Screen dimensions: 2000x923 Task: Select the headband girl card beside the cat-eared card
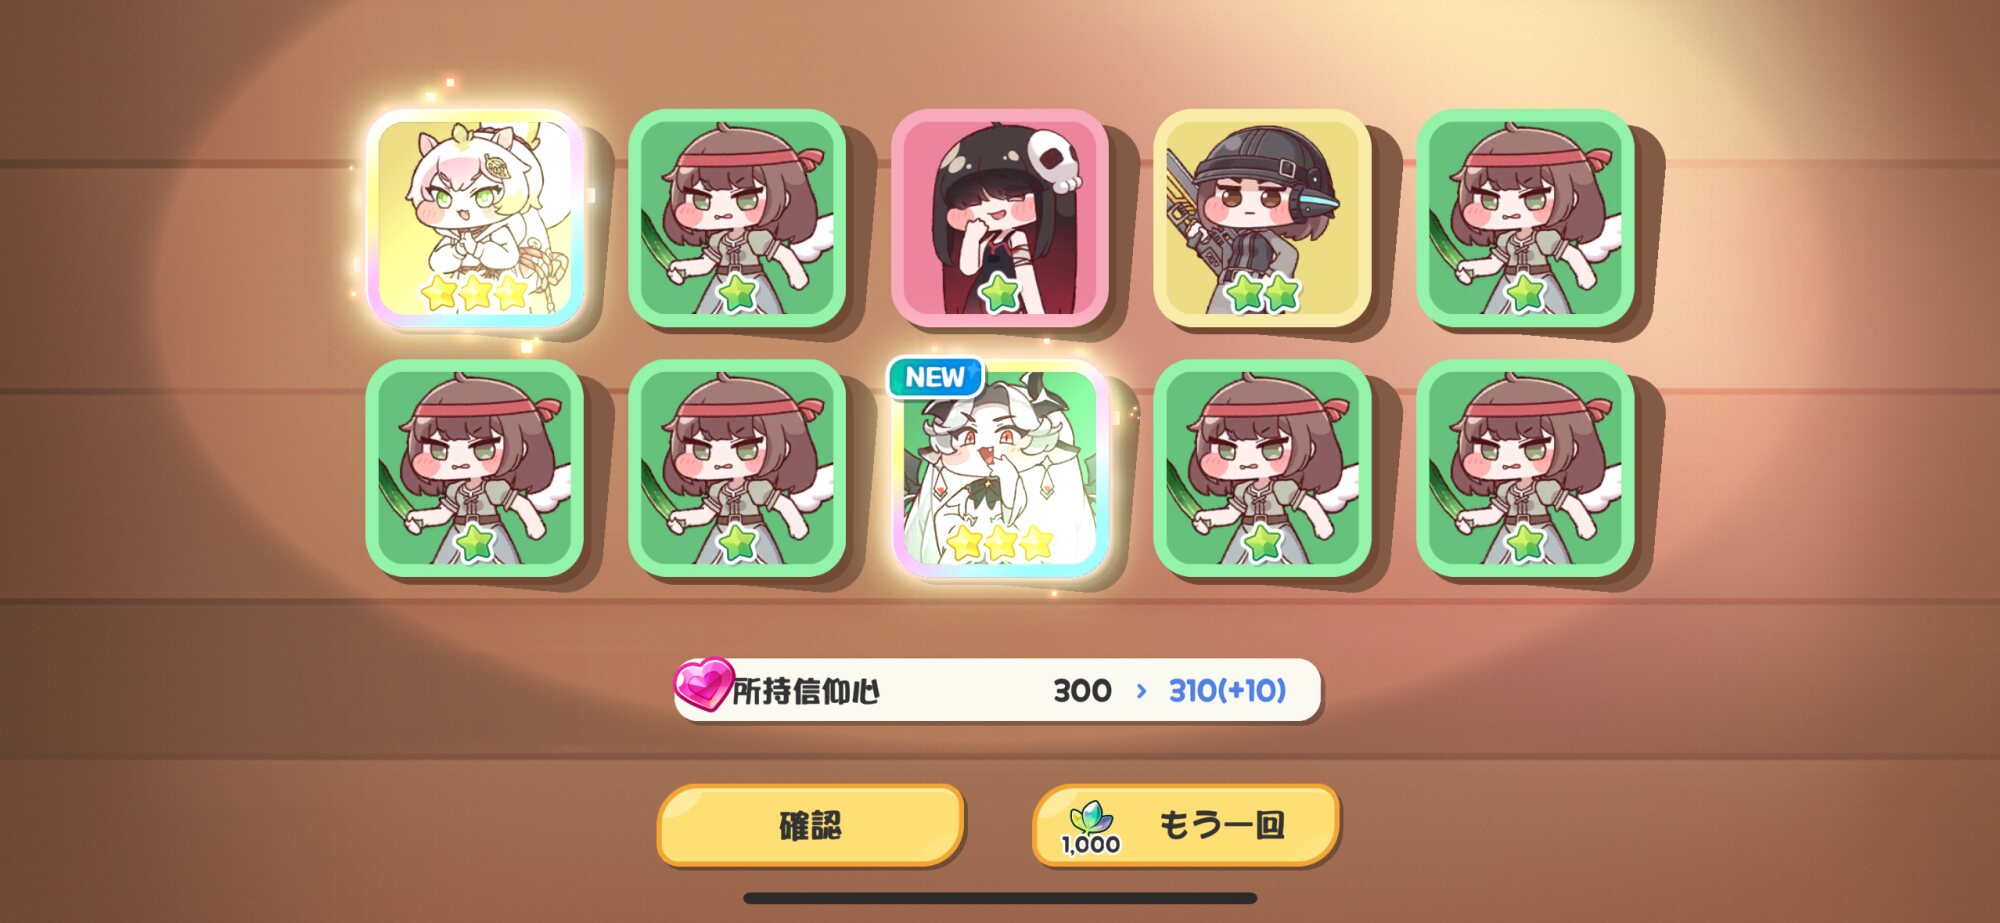click(x=737, y=218)
